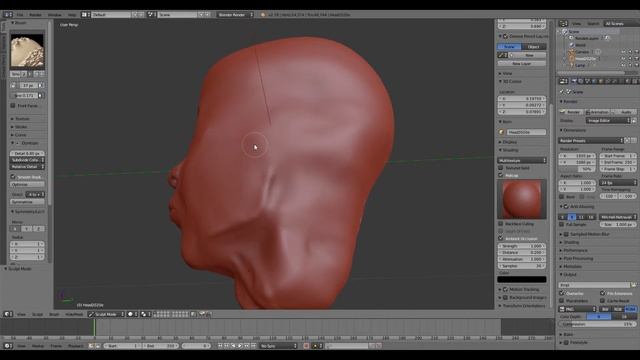The width and height of the screenshot is (640, 360).
Task: Click the info editor type icon
Action: 8,15
